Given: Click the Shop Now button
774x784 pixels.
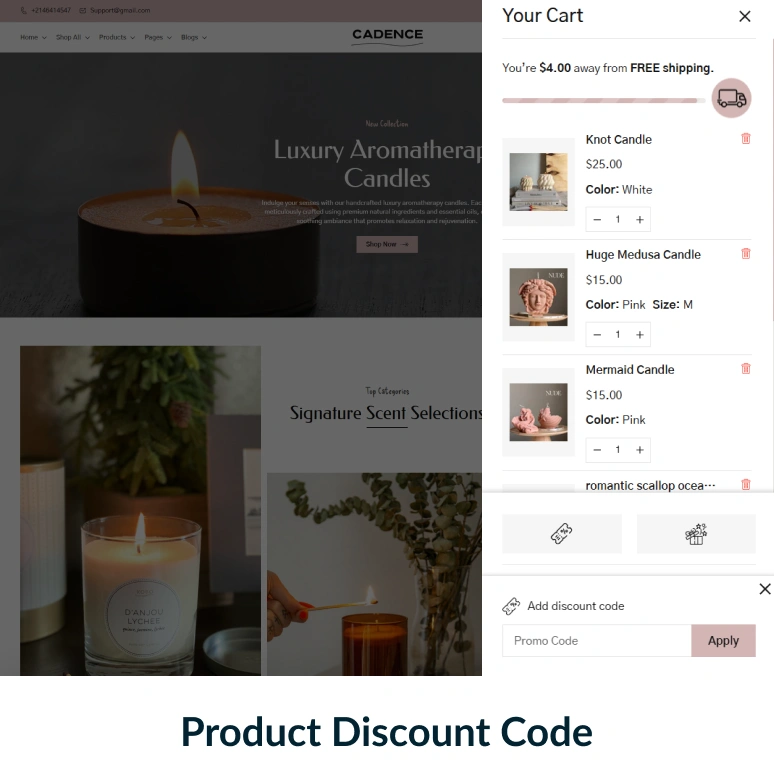Looking at the screenshot, I should 387,244.
